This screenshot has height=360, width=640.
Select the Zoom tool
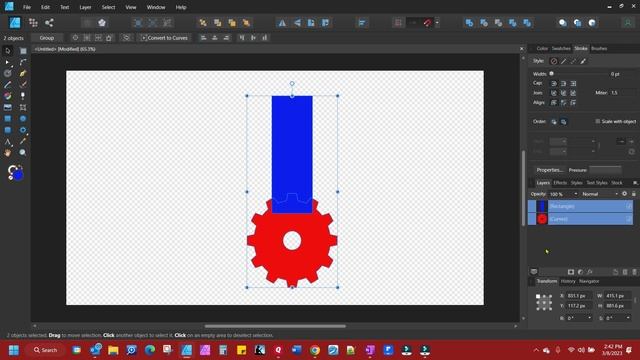tap(23, 153)
